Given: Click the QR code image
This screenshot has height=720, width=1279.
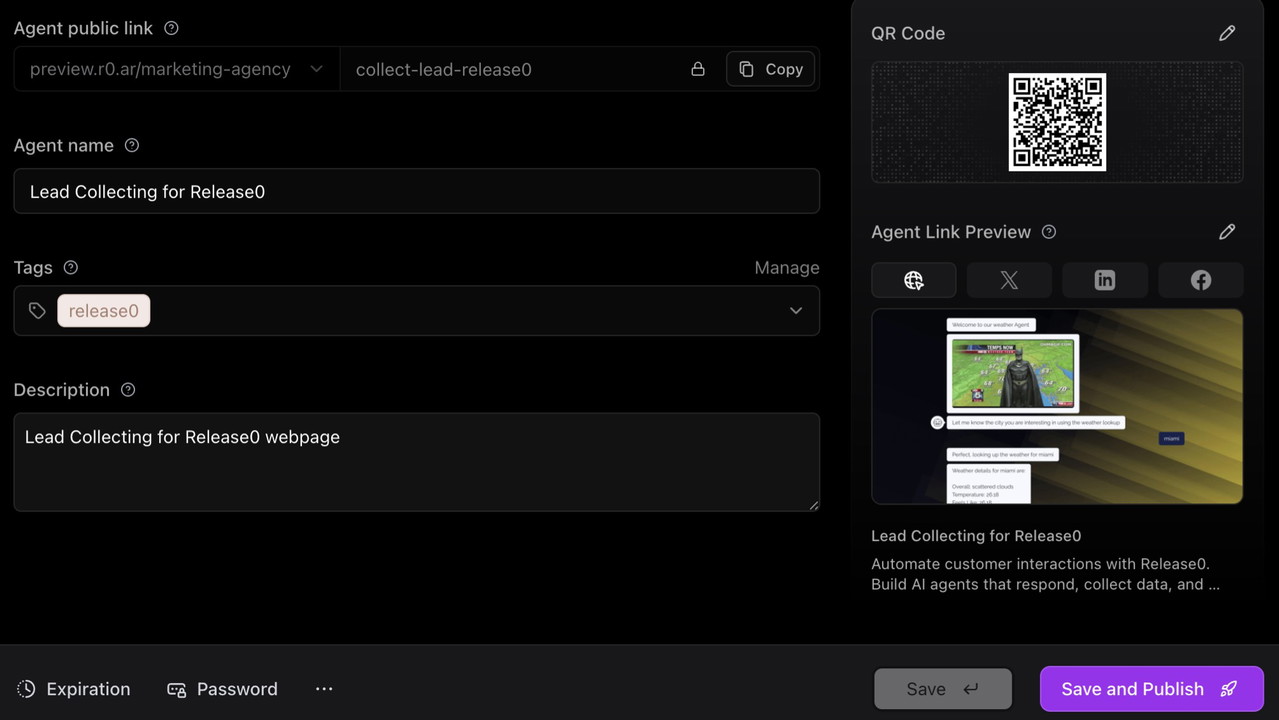Looking at the screenshot, I should click(1057, 122).
